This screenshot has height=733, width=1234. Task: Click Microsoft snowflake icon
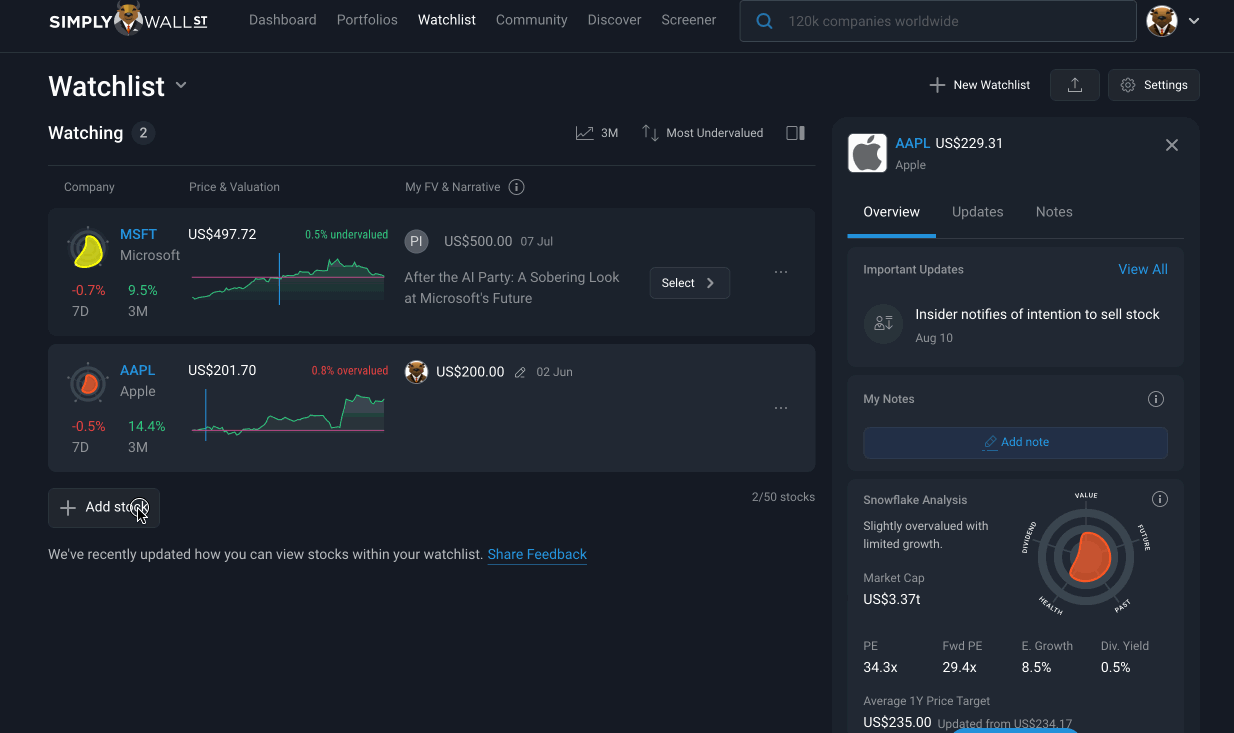pyautogui.click(x=88, y=249)
